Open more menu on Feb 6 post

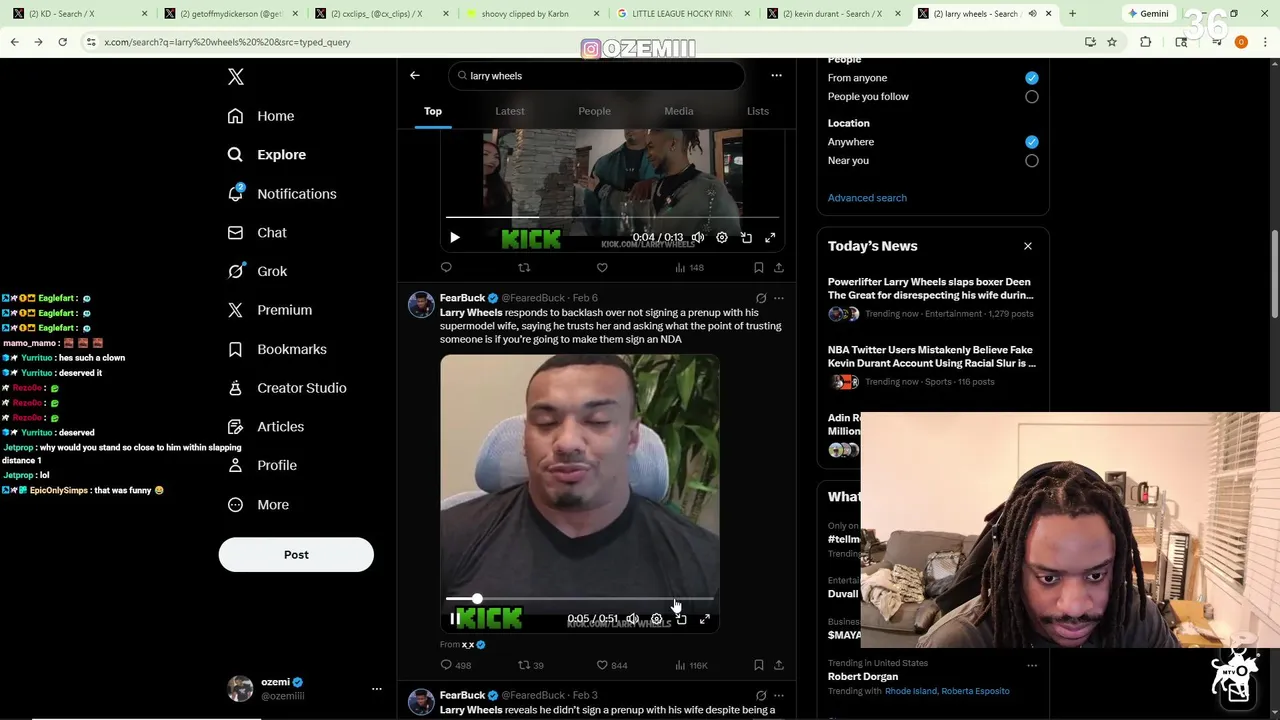click(779, 298)
